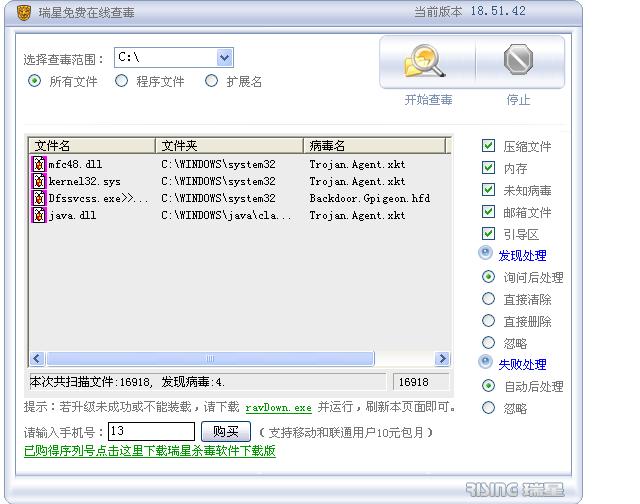
Task: Uncheck the 内存 checkbox
Action: point(488,168)
